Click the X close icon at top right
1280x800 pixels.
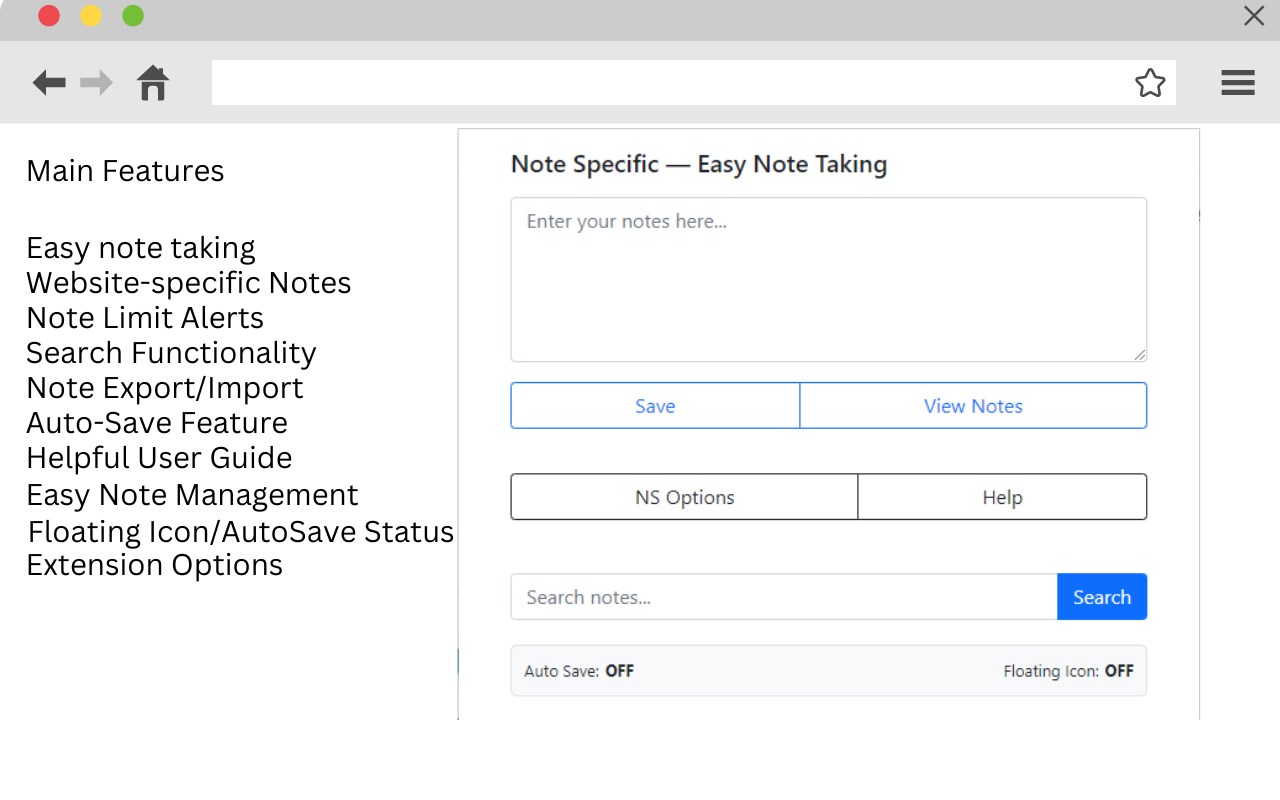click(x=1253, y=16)
